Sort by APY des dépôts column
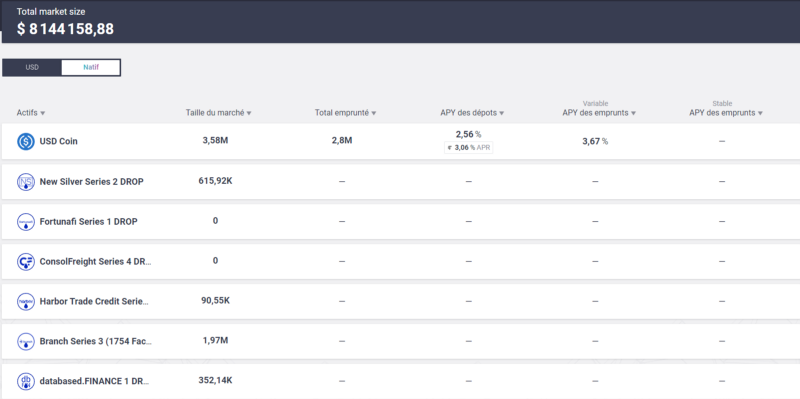The image size is (800, 399). point(472,113)
